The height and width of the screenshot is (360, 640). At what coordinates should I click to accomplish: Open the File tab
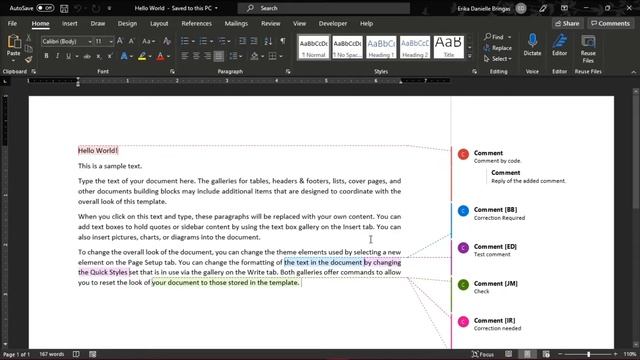point(12,23)
